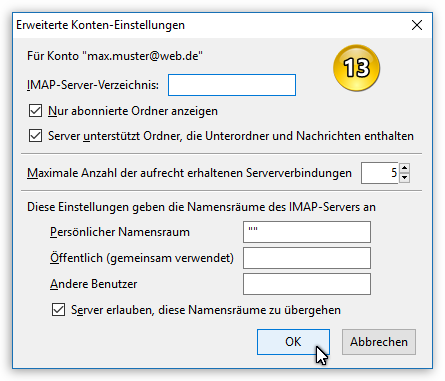Confirm settings with the OK button
The image size is (445, 381).
293,342
